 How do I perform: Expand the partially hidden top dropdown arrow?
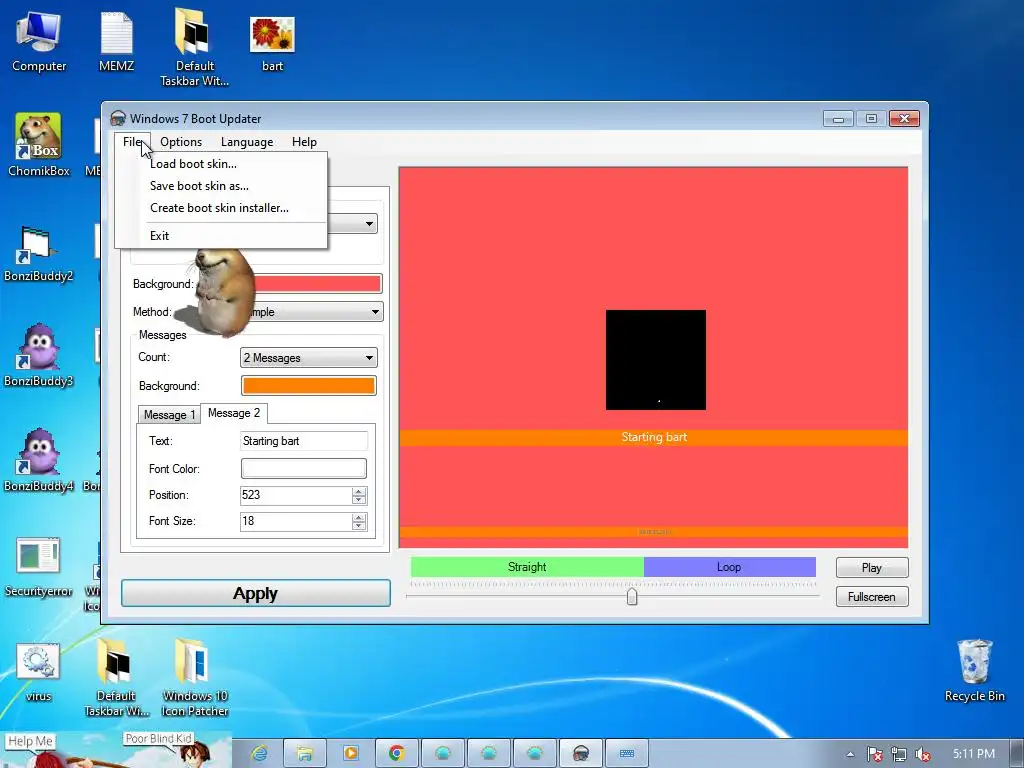[x=369, y=224]
